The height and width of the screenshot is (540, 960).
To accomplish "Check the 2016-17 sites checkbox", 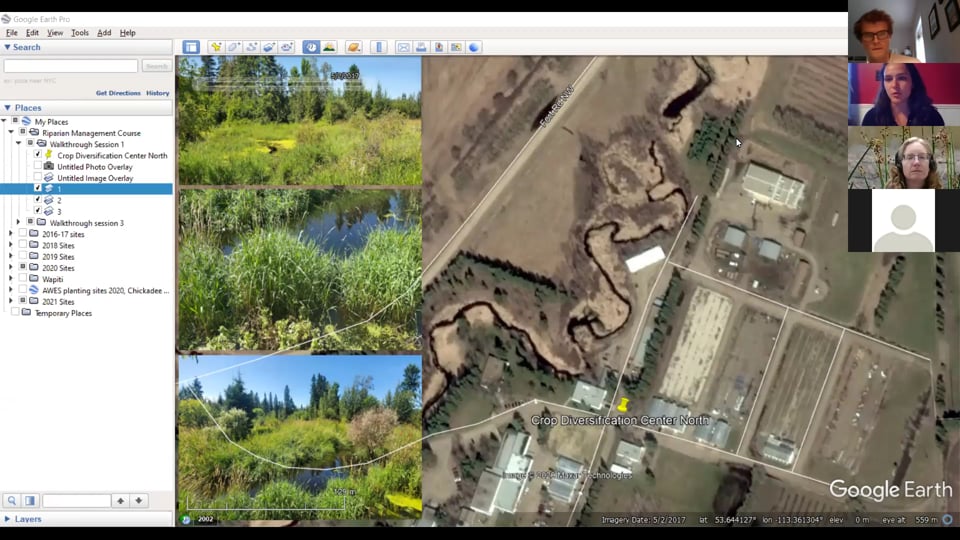I will click(23, 234).
